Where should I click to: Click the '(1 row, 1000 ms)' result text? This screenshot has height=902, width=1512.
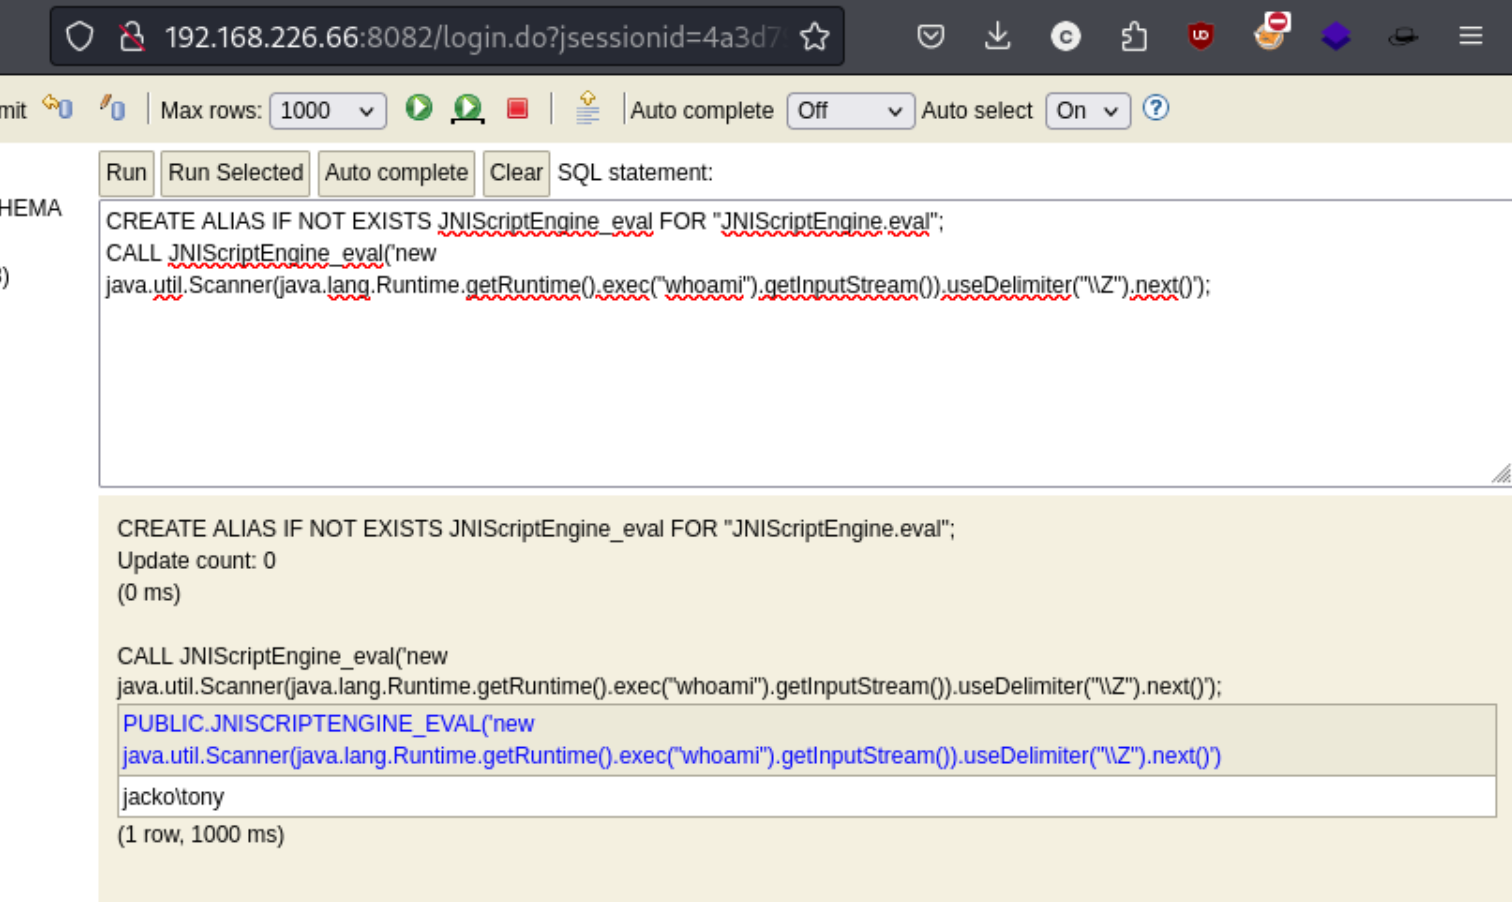click(x=201, y=834)
